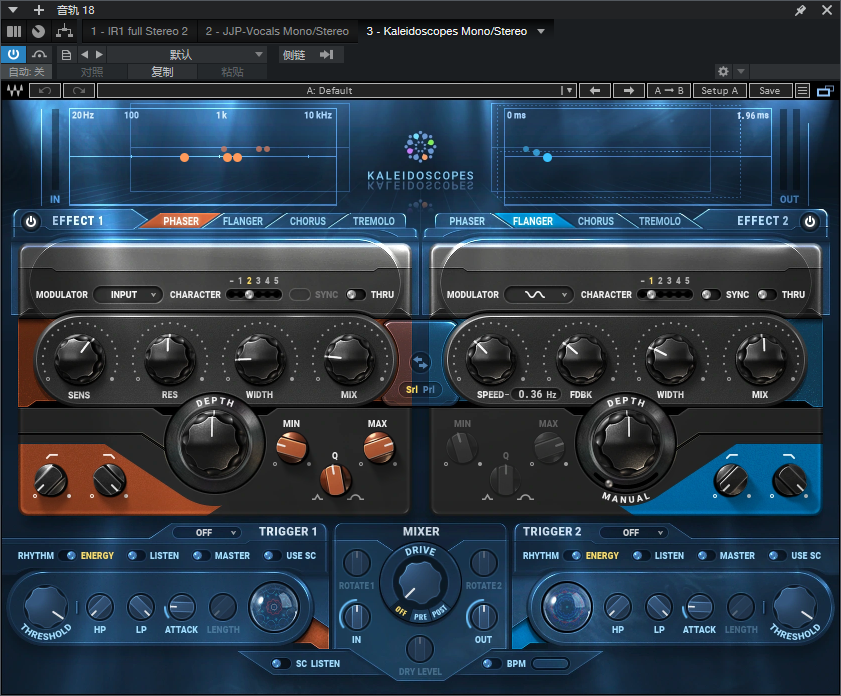Open Effect 1 MODULATOR INPUT dropdown
The height and width of the screenshot is (696, 841).
pyautogui.click(x=128, y=294)
